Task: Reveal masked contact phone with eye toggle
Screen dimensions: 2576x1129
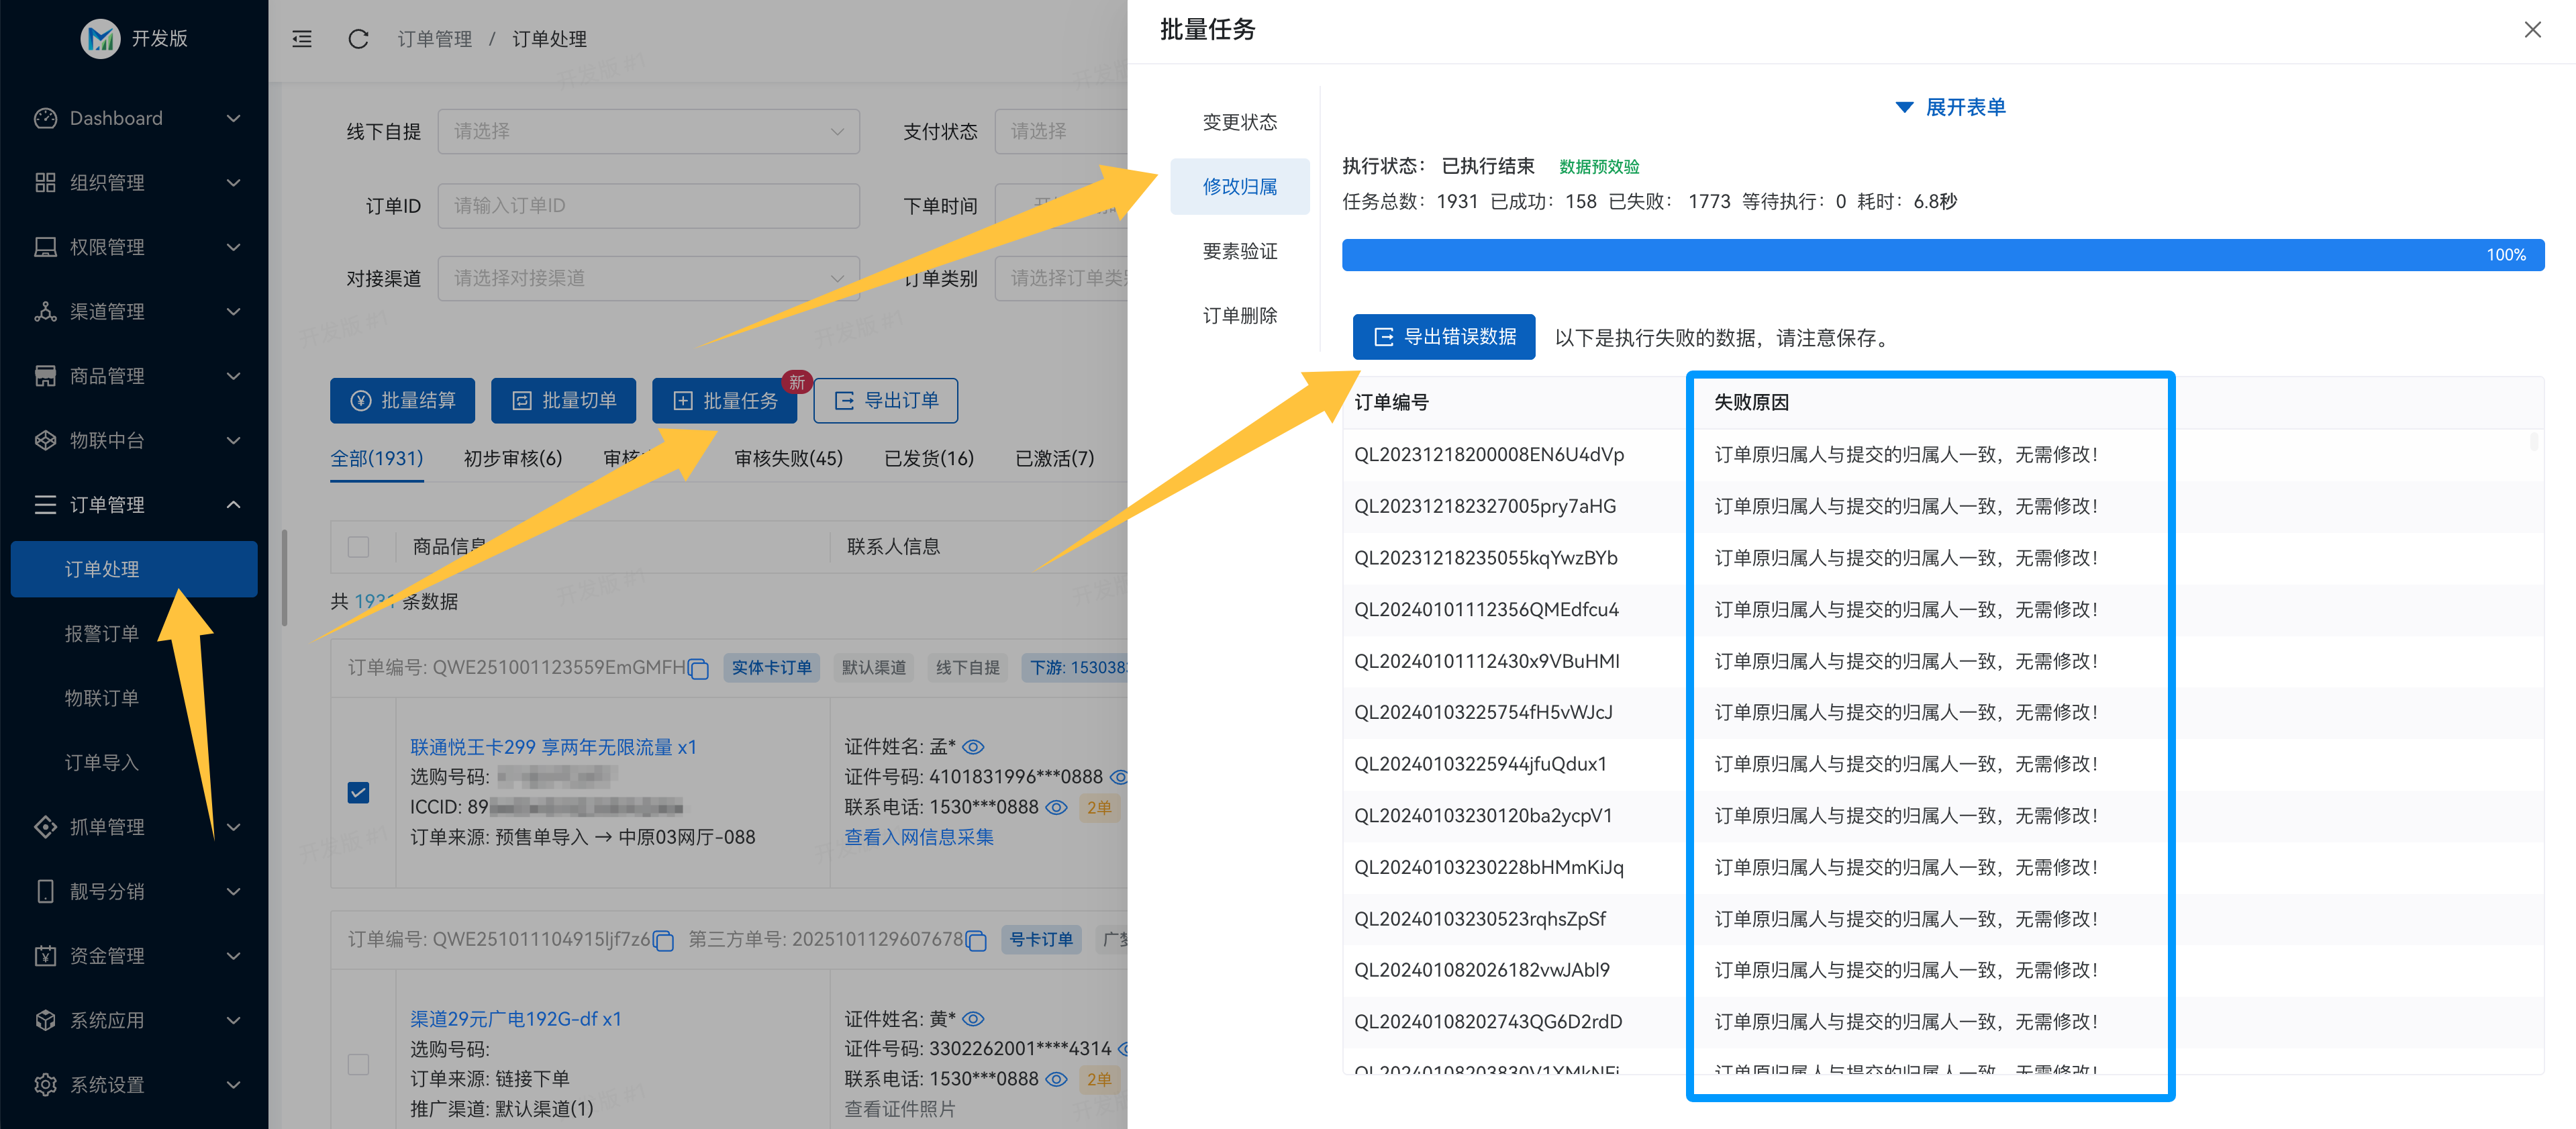Action: pyautogui.click(x=1057, y=807)
